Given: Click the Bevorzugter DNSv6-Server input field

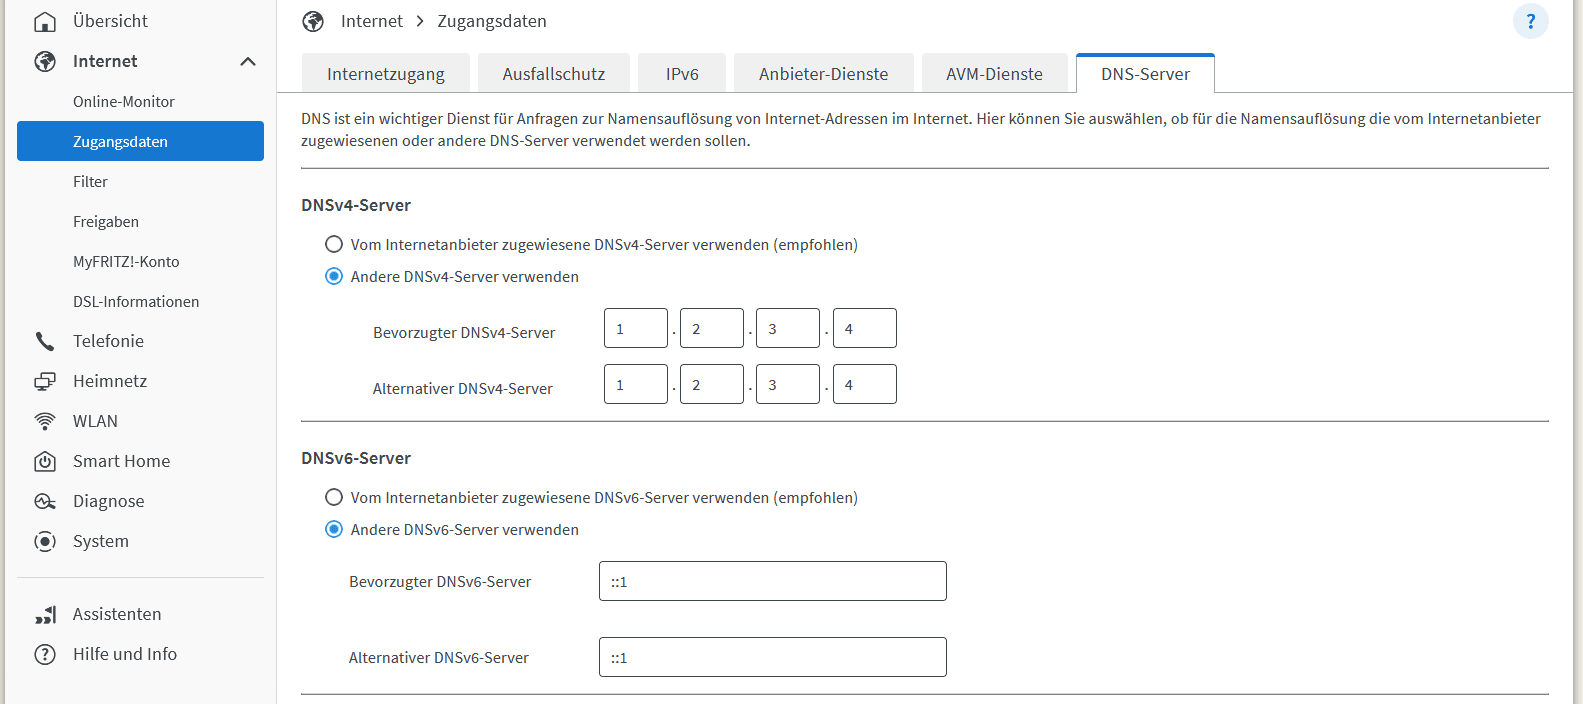Looking at the screenshot, I should 772,581.
